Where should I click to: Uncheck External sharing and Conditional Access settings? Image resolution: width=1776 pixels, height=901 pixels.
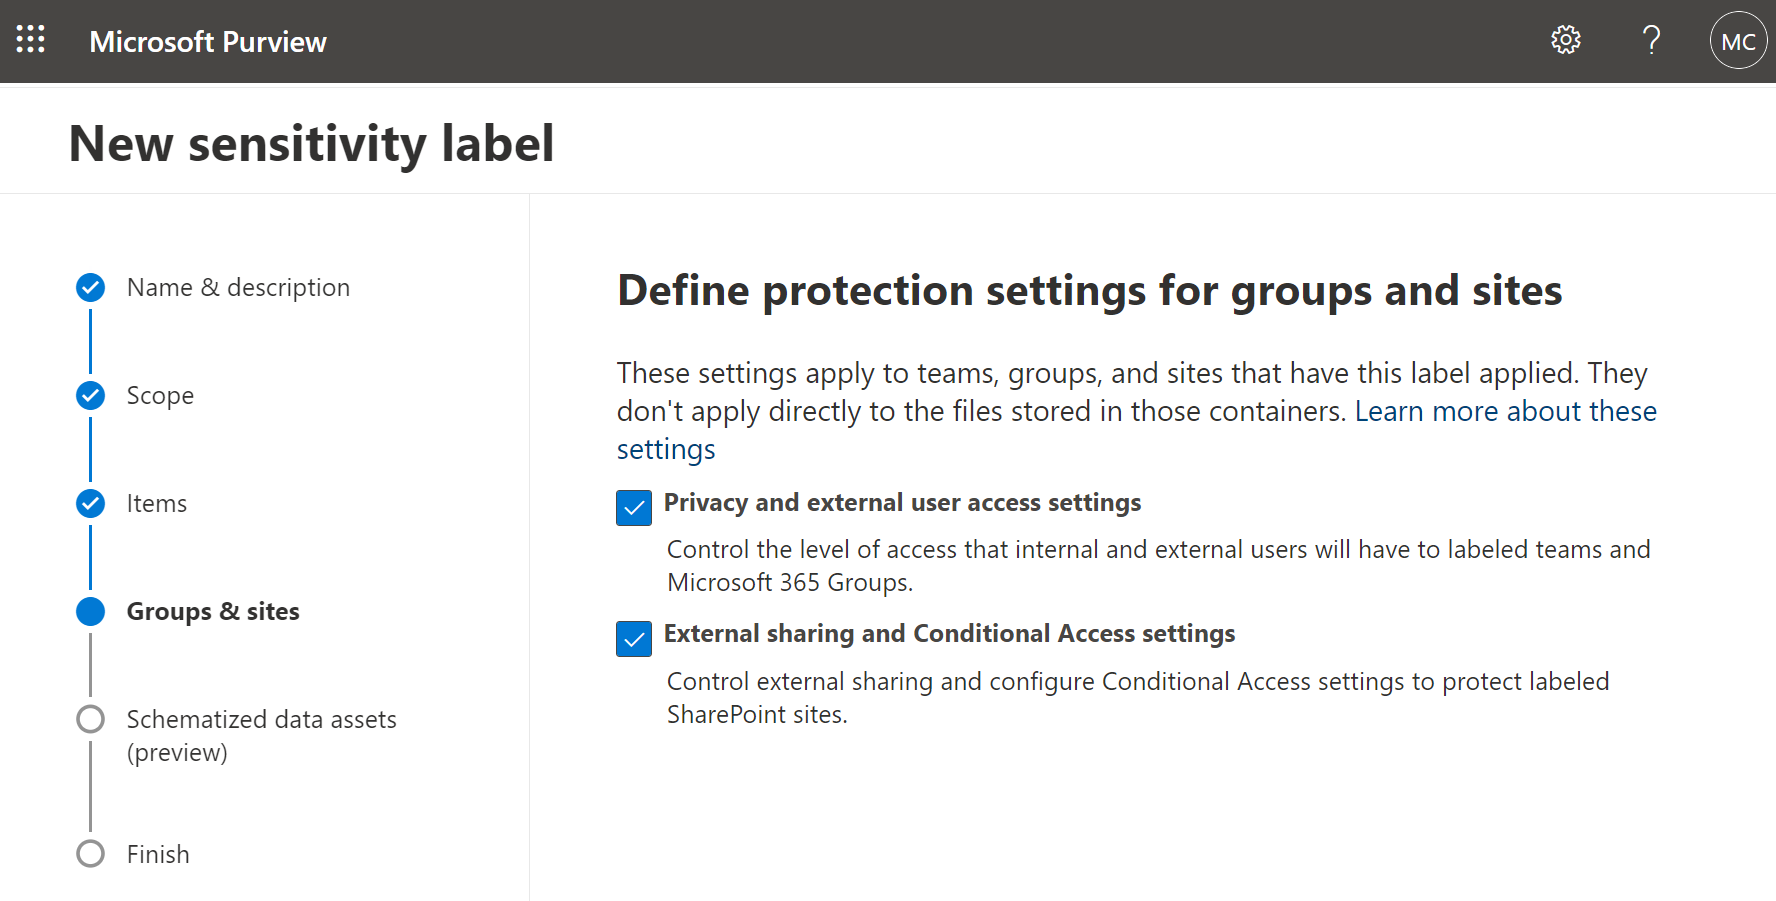tap(633, 639)
